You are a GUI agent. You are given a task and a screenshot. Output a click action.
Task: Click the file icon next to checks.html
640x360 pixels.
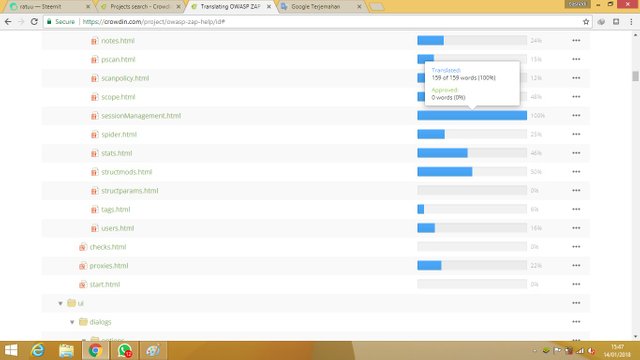point(83,247)
